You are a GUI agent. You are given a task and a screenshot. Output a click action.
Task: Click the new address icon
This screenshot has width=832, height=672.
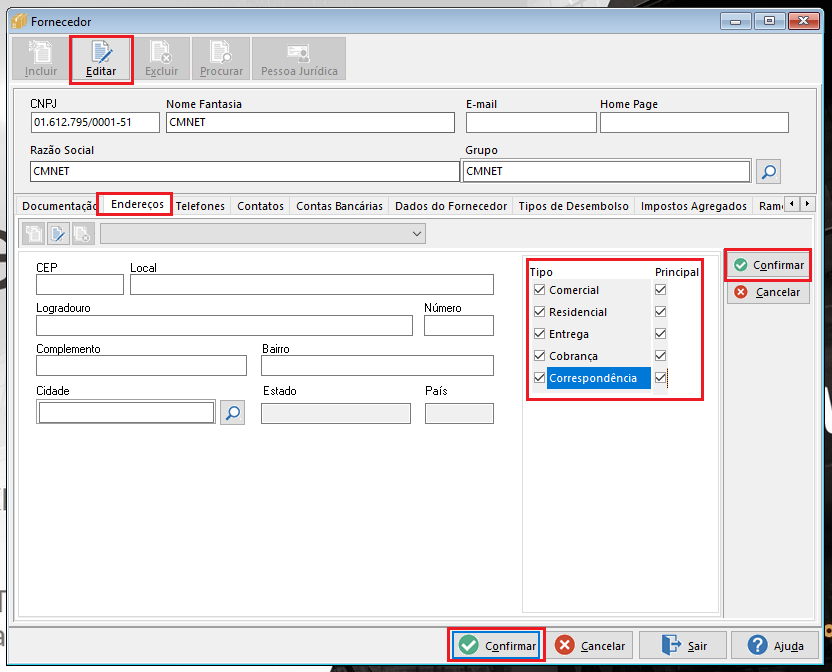pos(34,234)
